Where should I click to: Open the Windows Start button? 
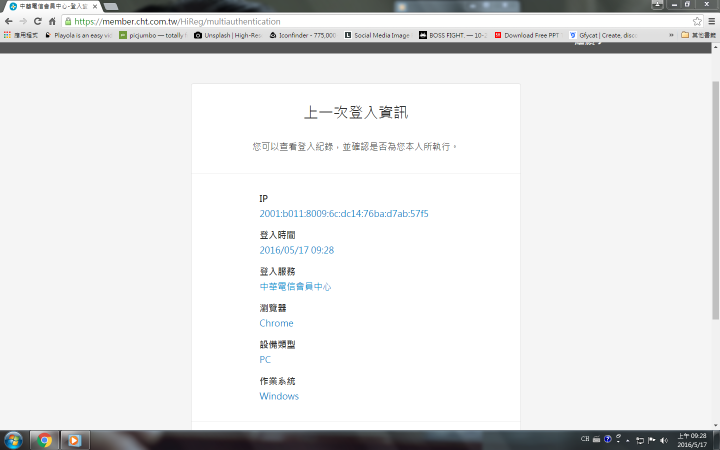click(x=13, y=440)
